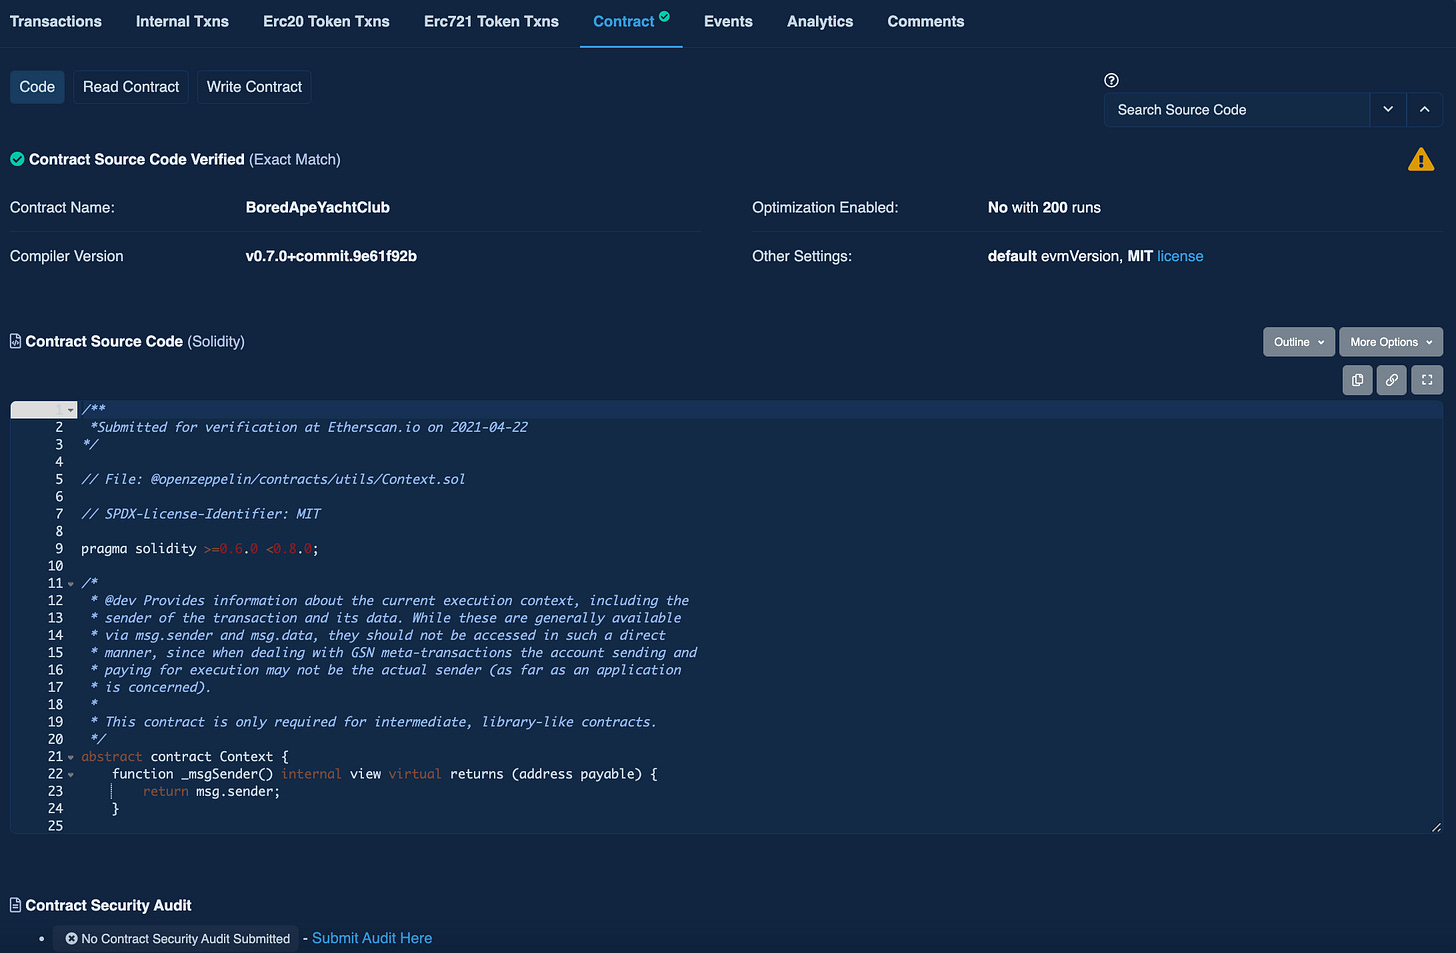This screenshot has width=1456, height=953.
Task: Focus the Search Source Code field
Action: 1236,110
